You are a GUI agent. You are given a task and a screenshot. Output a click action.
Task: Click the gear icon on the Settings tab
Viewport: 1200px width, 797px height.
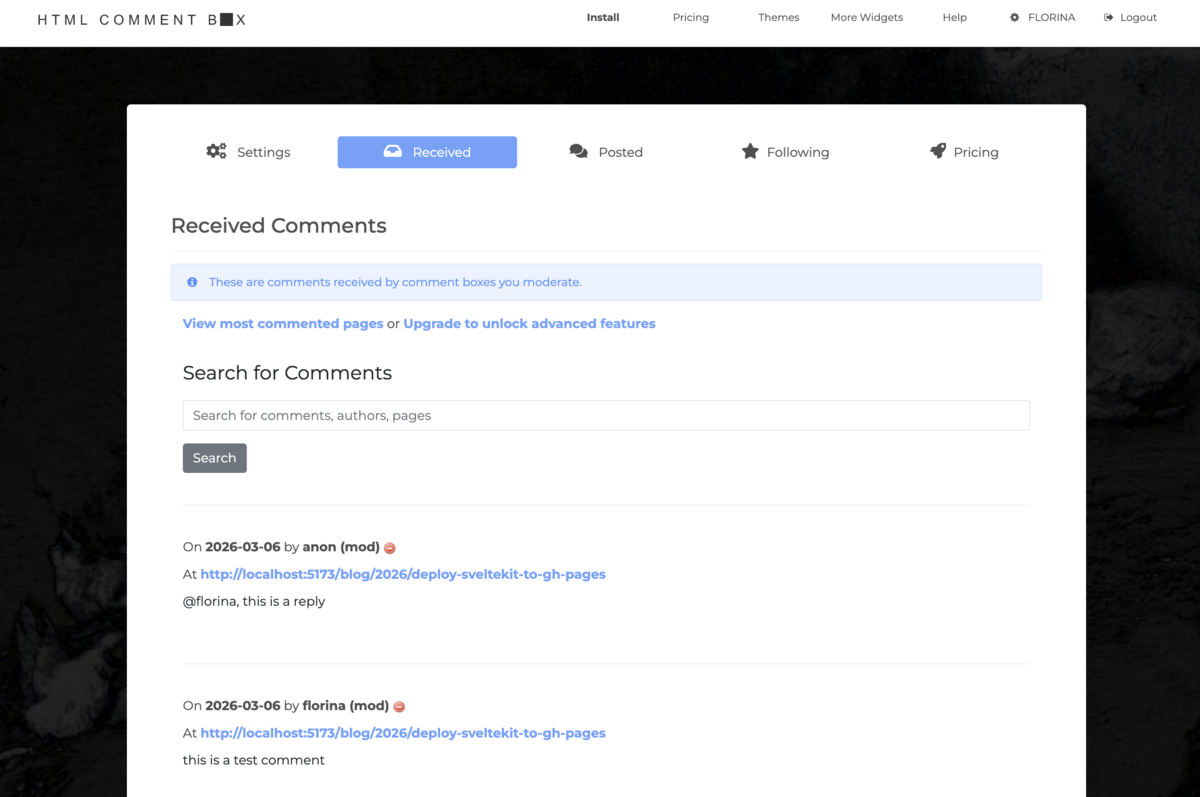coord(216,151)
